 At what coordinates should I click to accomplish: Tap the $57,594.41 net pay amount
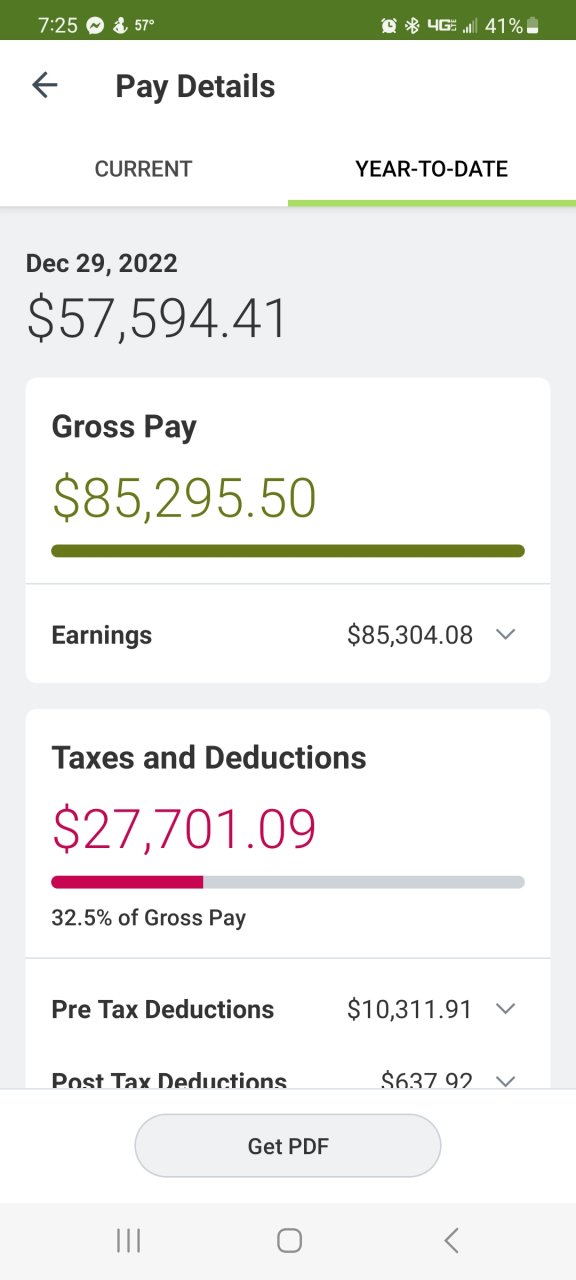157,318
